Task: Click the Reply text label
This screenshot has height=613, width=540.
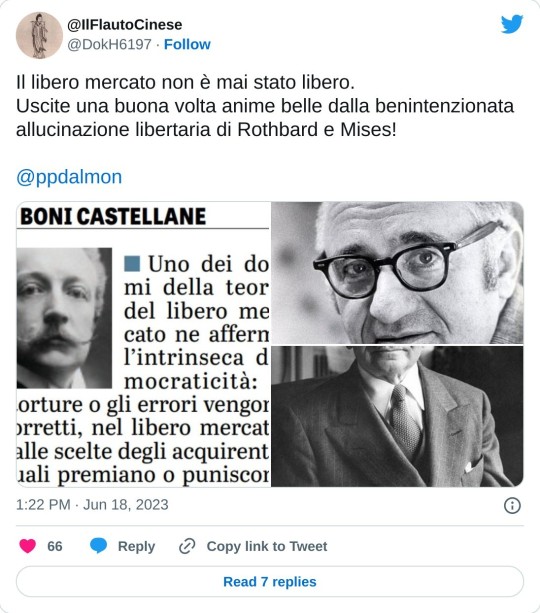Action: point(136,546)
